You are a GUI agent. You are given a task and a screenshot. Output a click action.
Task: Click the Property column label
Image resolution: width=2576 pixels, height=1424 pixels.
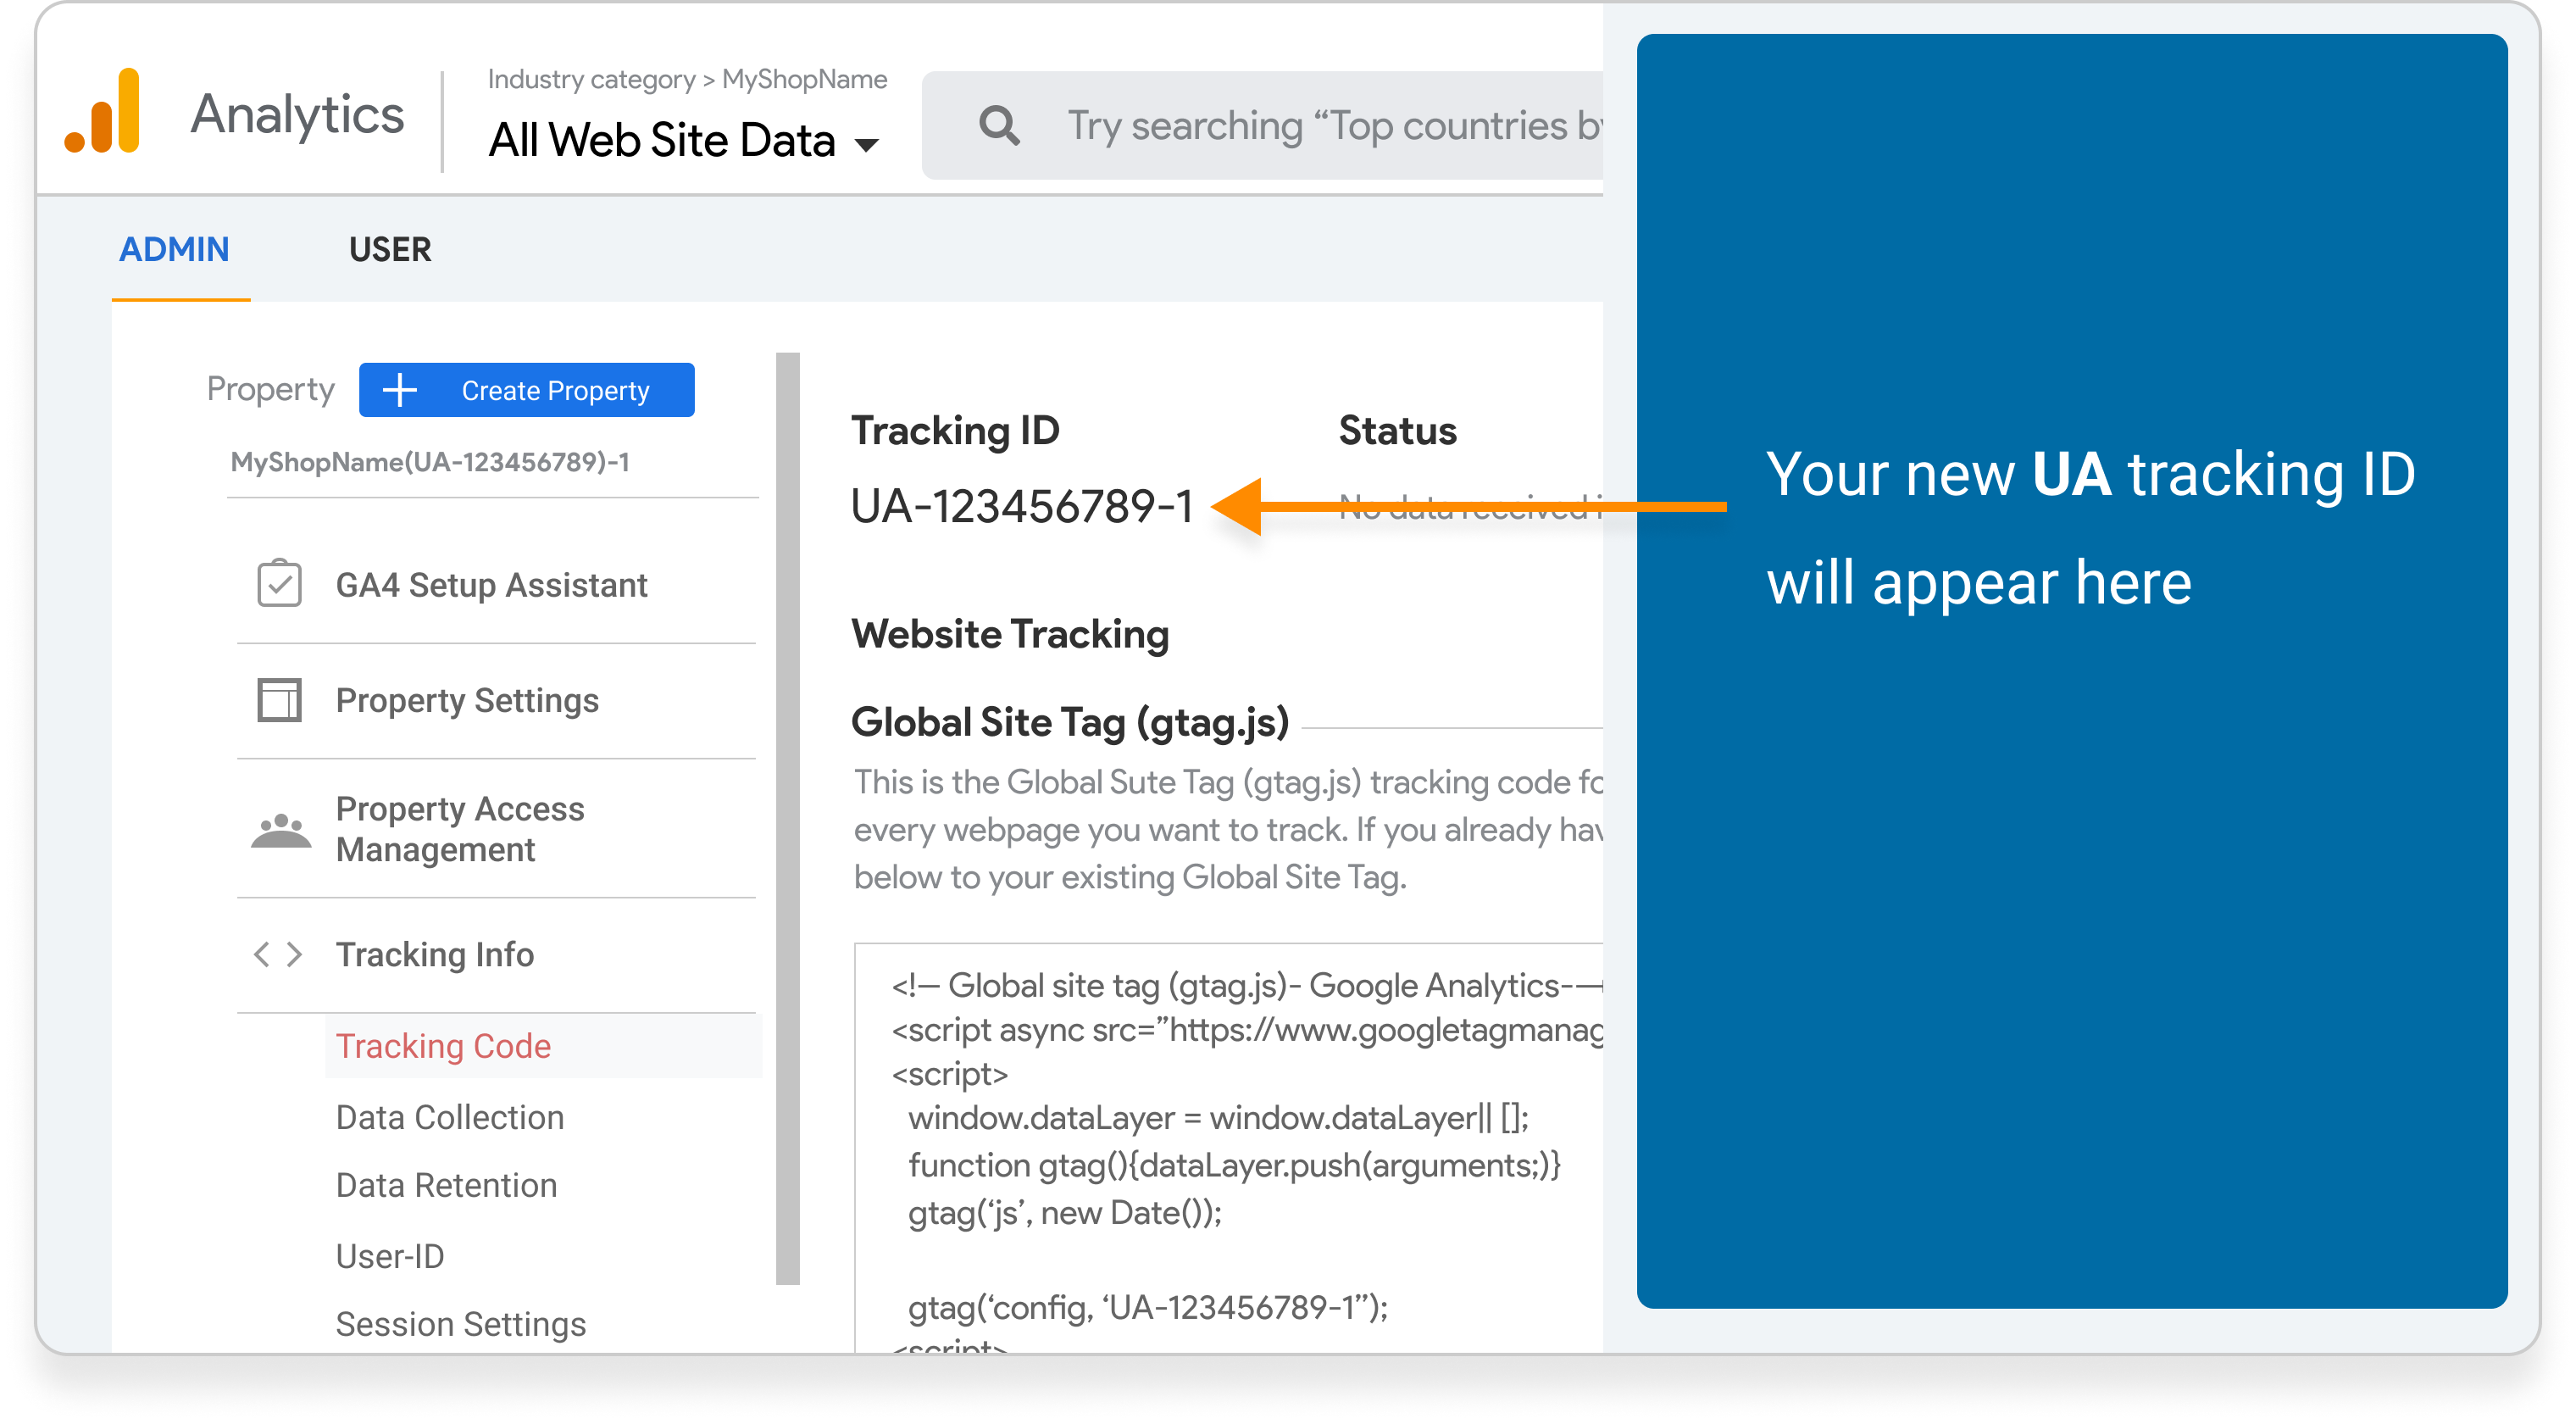pyautogui.click(x=270, y=389)
